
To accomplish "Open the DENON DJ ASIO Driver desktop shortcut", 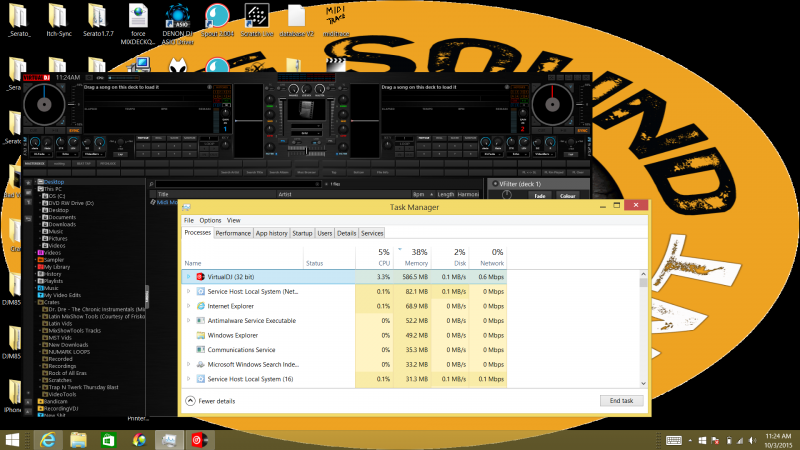I will tap(178, 24).
